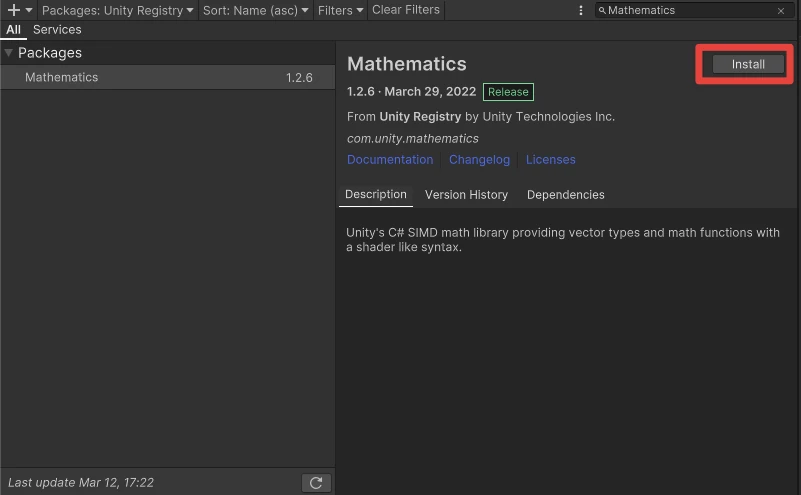
Task: Click the "From Unity Registry" author line
Action: [x=481, y=116]
